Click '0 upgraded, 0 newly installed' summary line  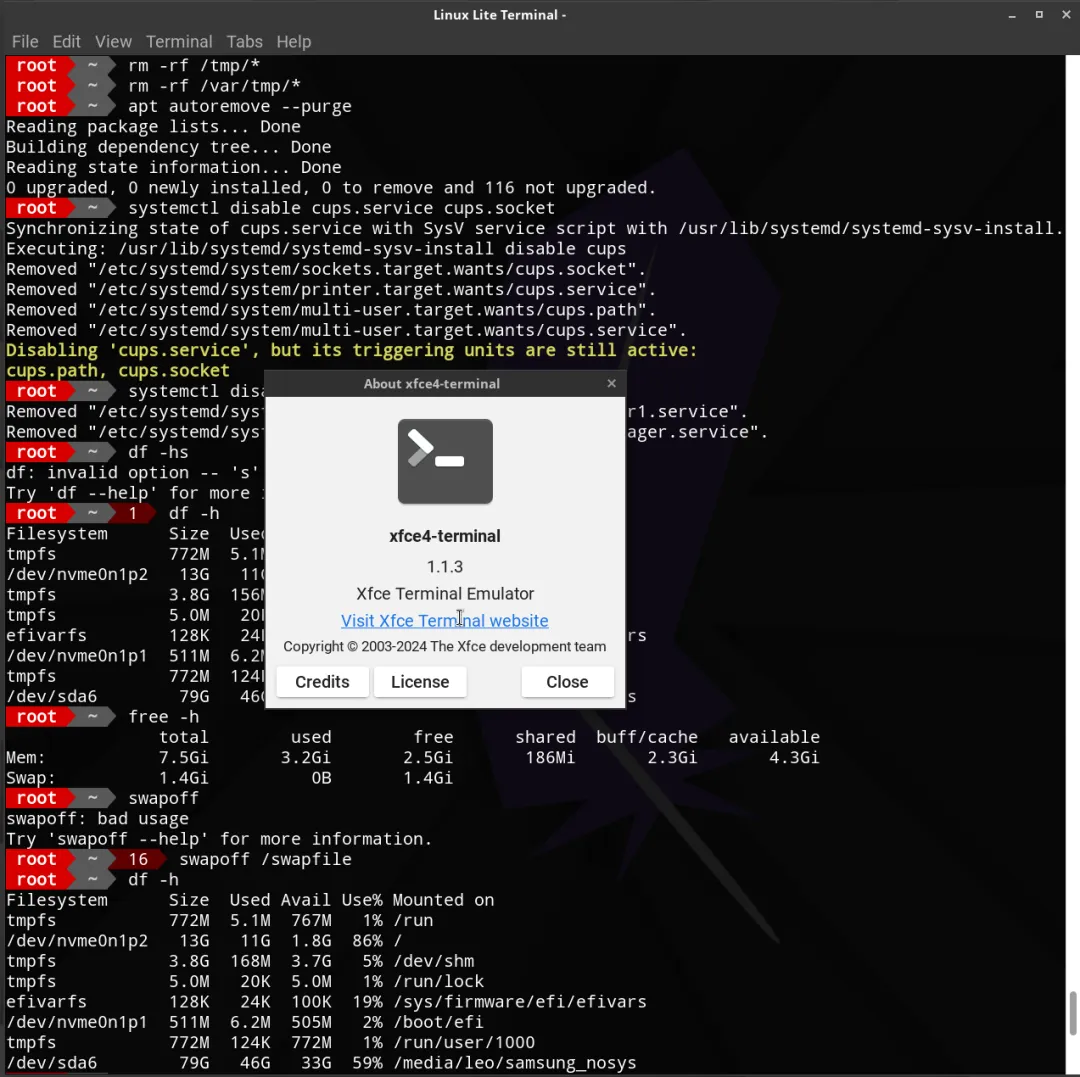[331, 188]
